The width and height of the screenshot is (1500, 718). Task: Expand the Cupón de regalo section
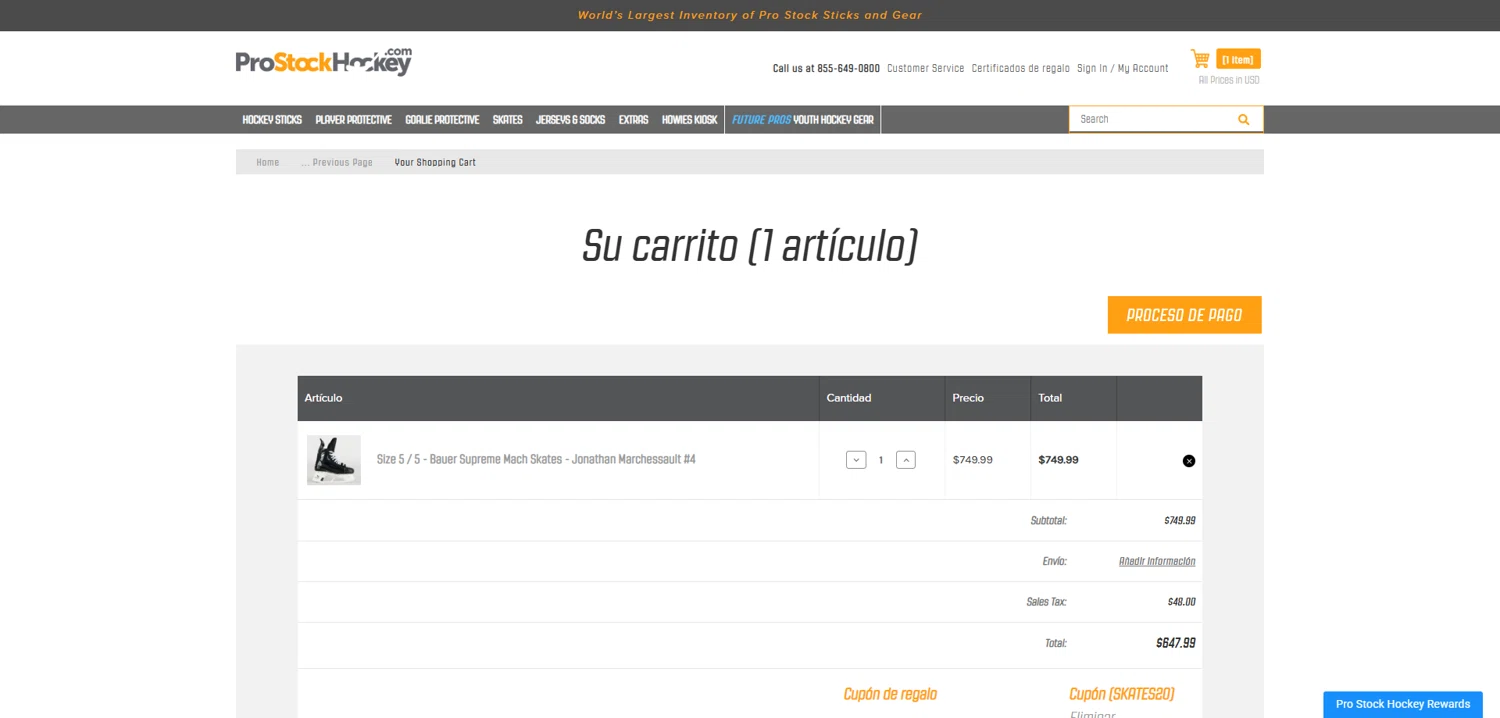890,694
